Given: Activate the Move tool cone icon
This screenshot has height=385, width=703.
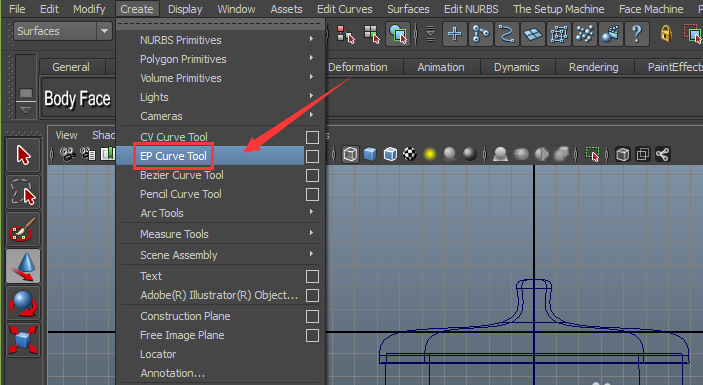Looking at the screenshot, I should click(23, 266).
